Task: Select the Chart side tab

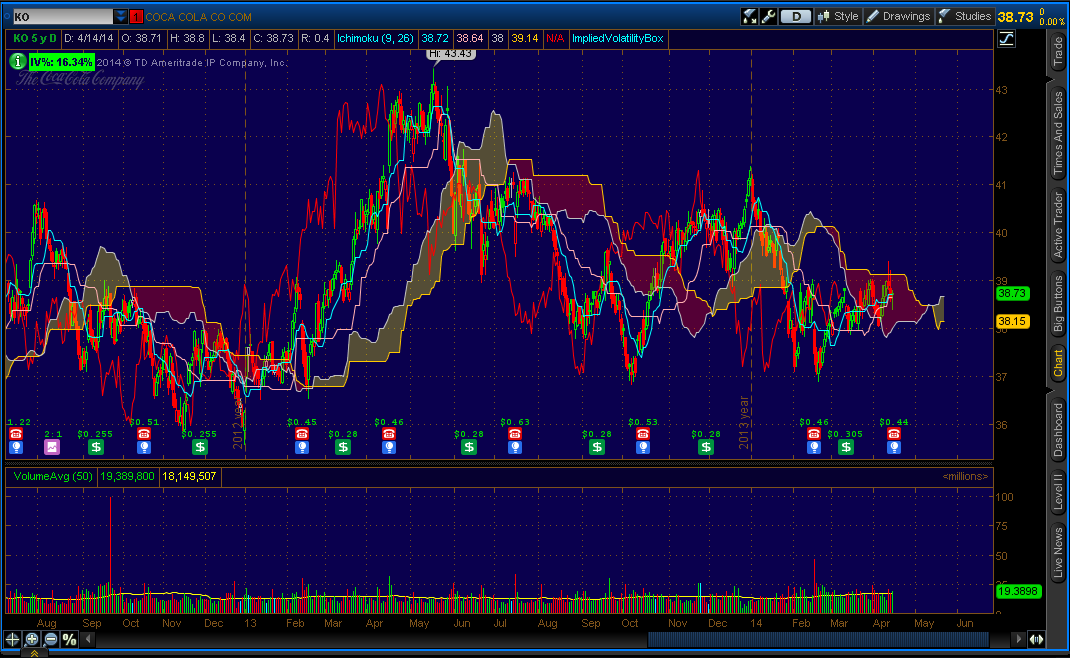Action: 1058,363
